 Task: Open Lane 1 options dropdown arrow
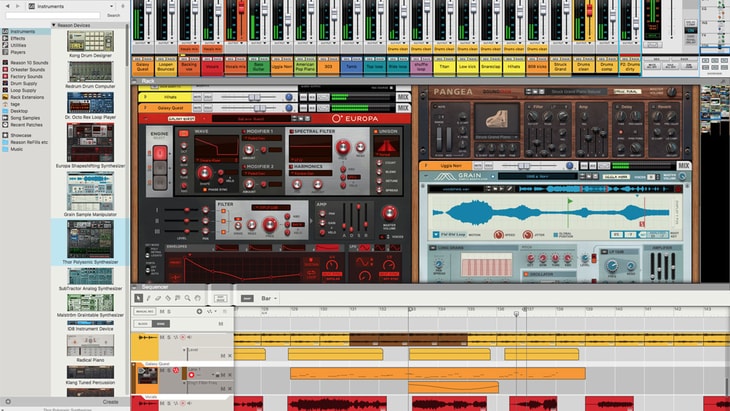(215, 375)
